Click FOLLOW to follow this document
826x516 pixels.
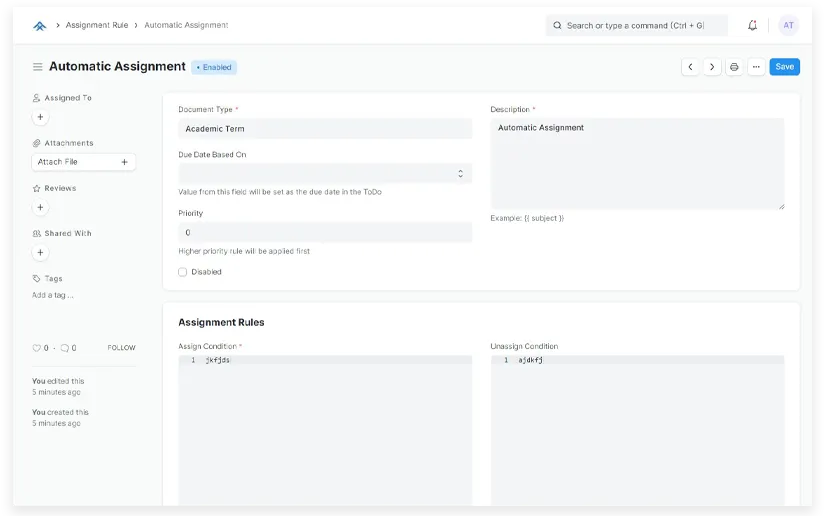(121, 348)
